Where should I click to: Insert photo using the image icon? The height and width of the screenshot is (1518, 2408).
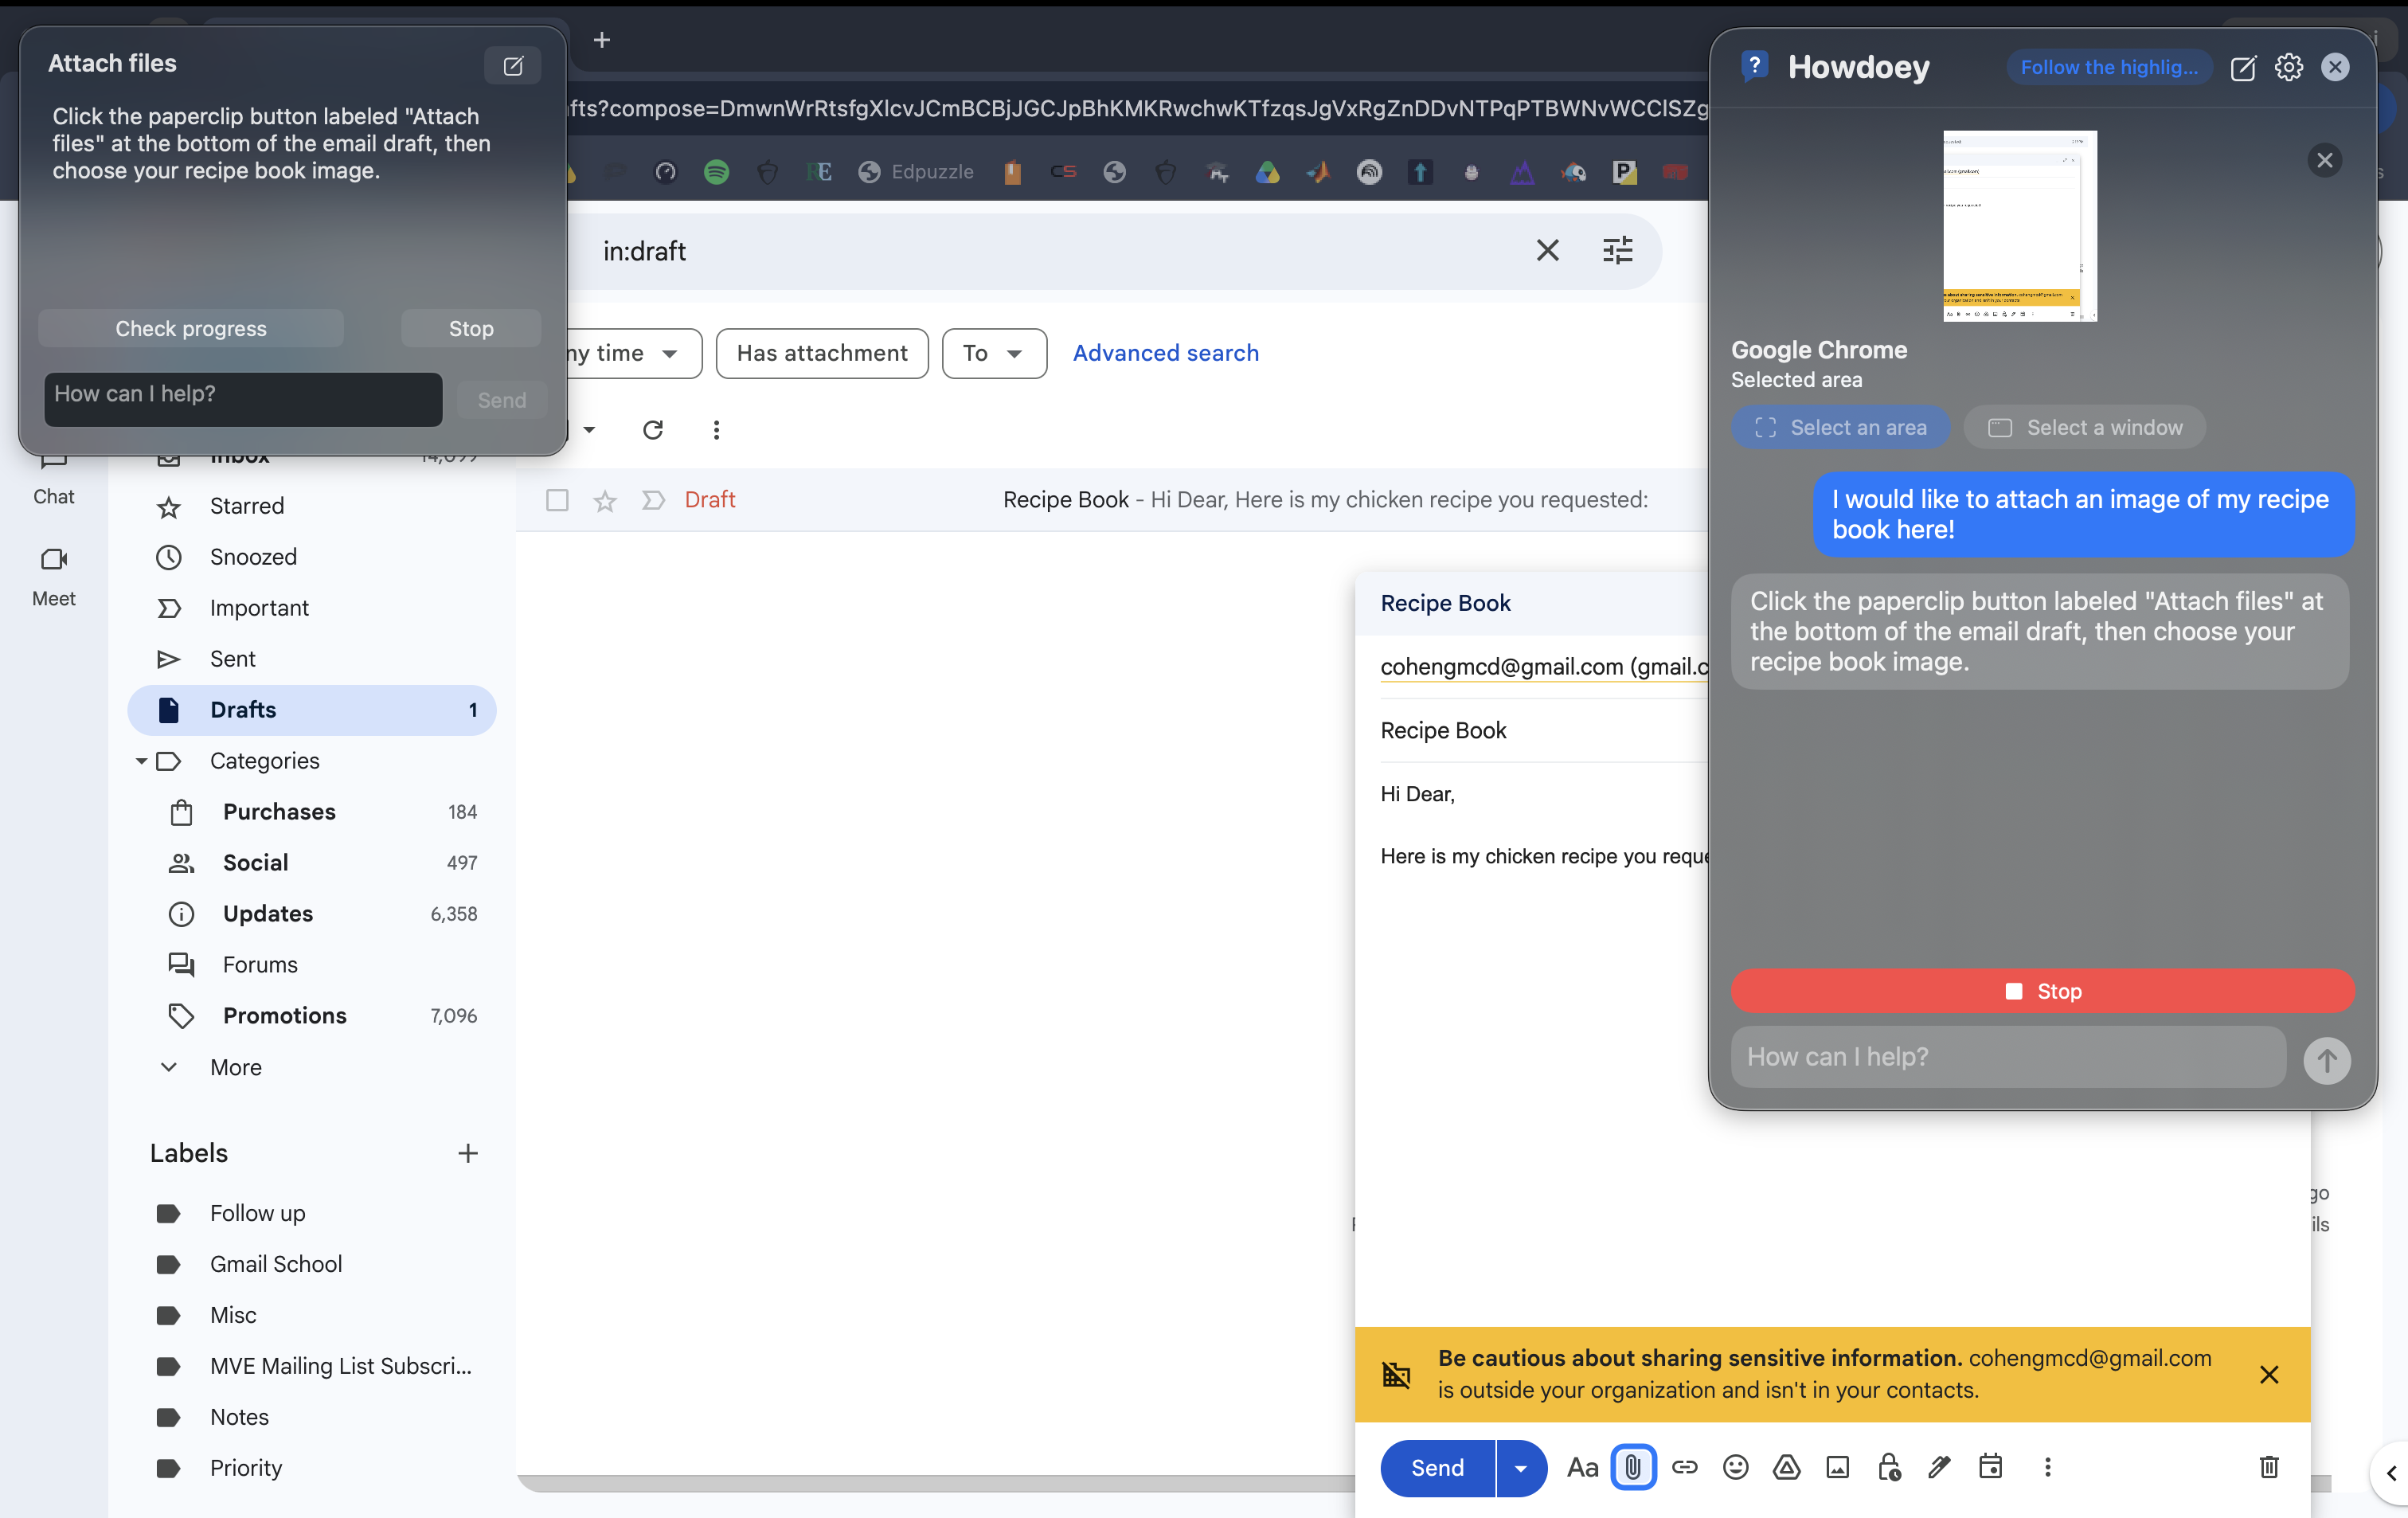pyautogui.click(x=1838, y=1467)
